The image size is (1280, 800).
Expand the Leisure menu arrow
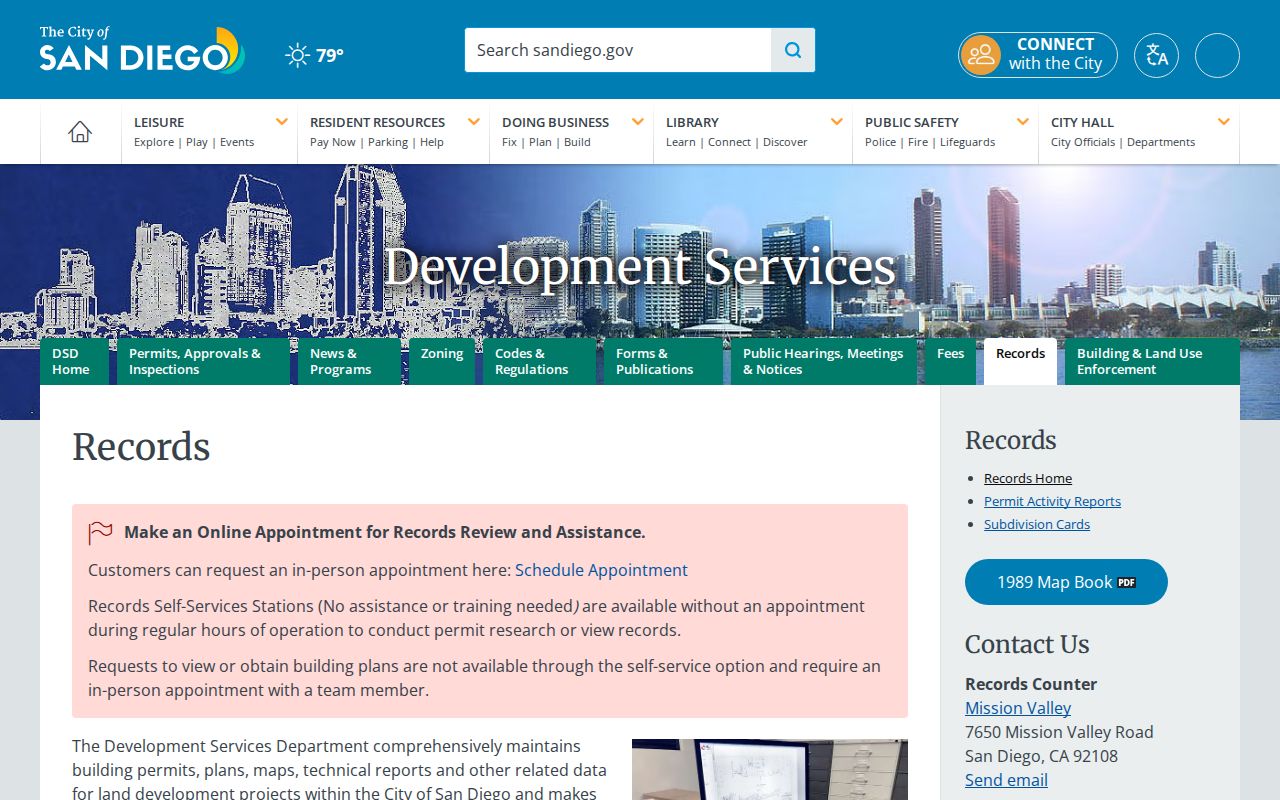tap(282, 122)
